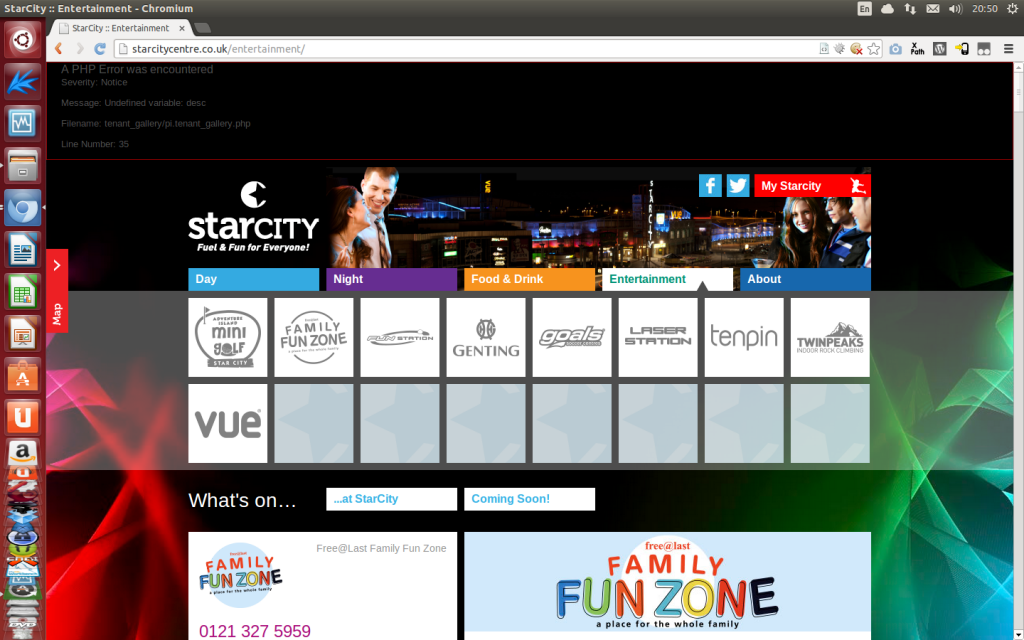This screenshot has width=1024, height=640.
Task: Open StarCity Twitter page icon
Action: 737,185
